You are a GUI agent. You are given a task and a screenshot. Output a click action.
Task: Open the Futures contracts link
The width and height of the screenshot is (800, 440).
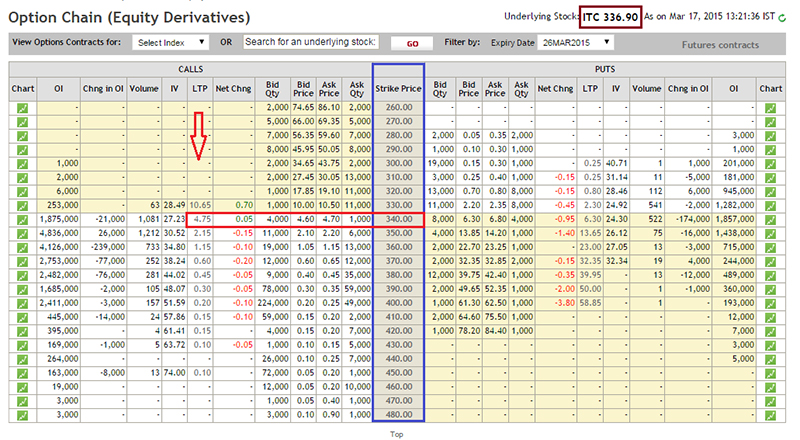(720, 45)
